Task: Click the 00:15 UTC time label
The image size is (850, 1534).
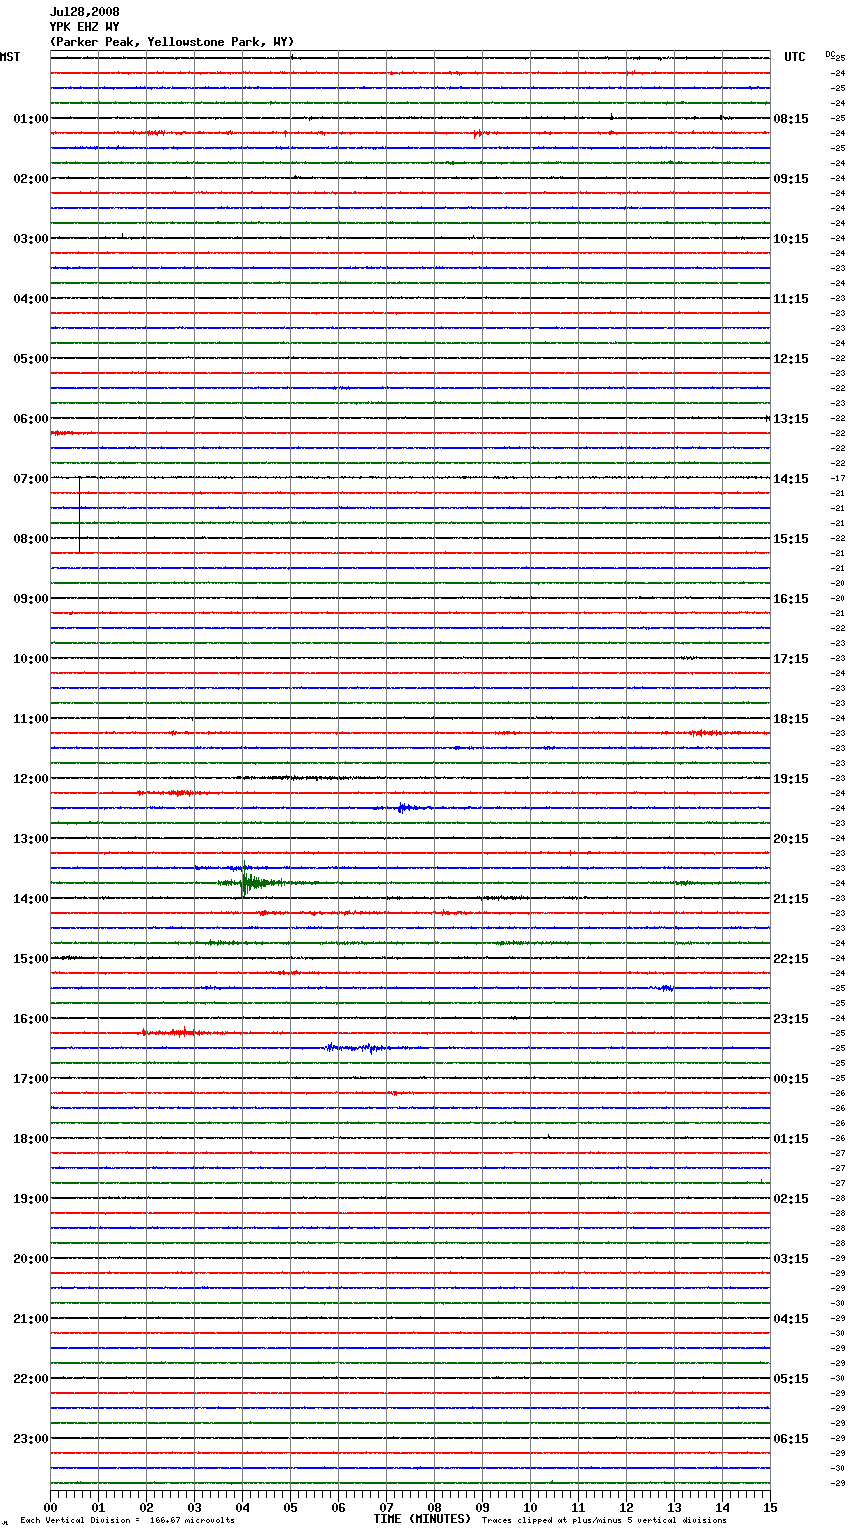Action: [x=791, y=1079]
